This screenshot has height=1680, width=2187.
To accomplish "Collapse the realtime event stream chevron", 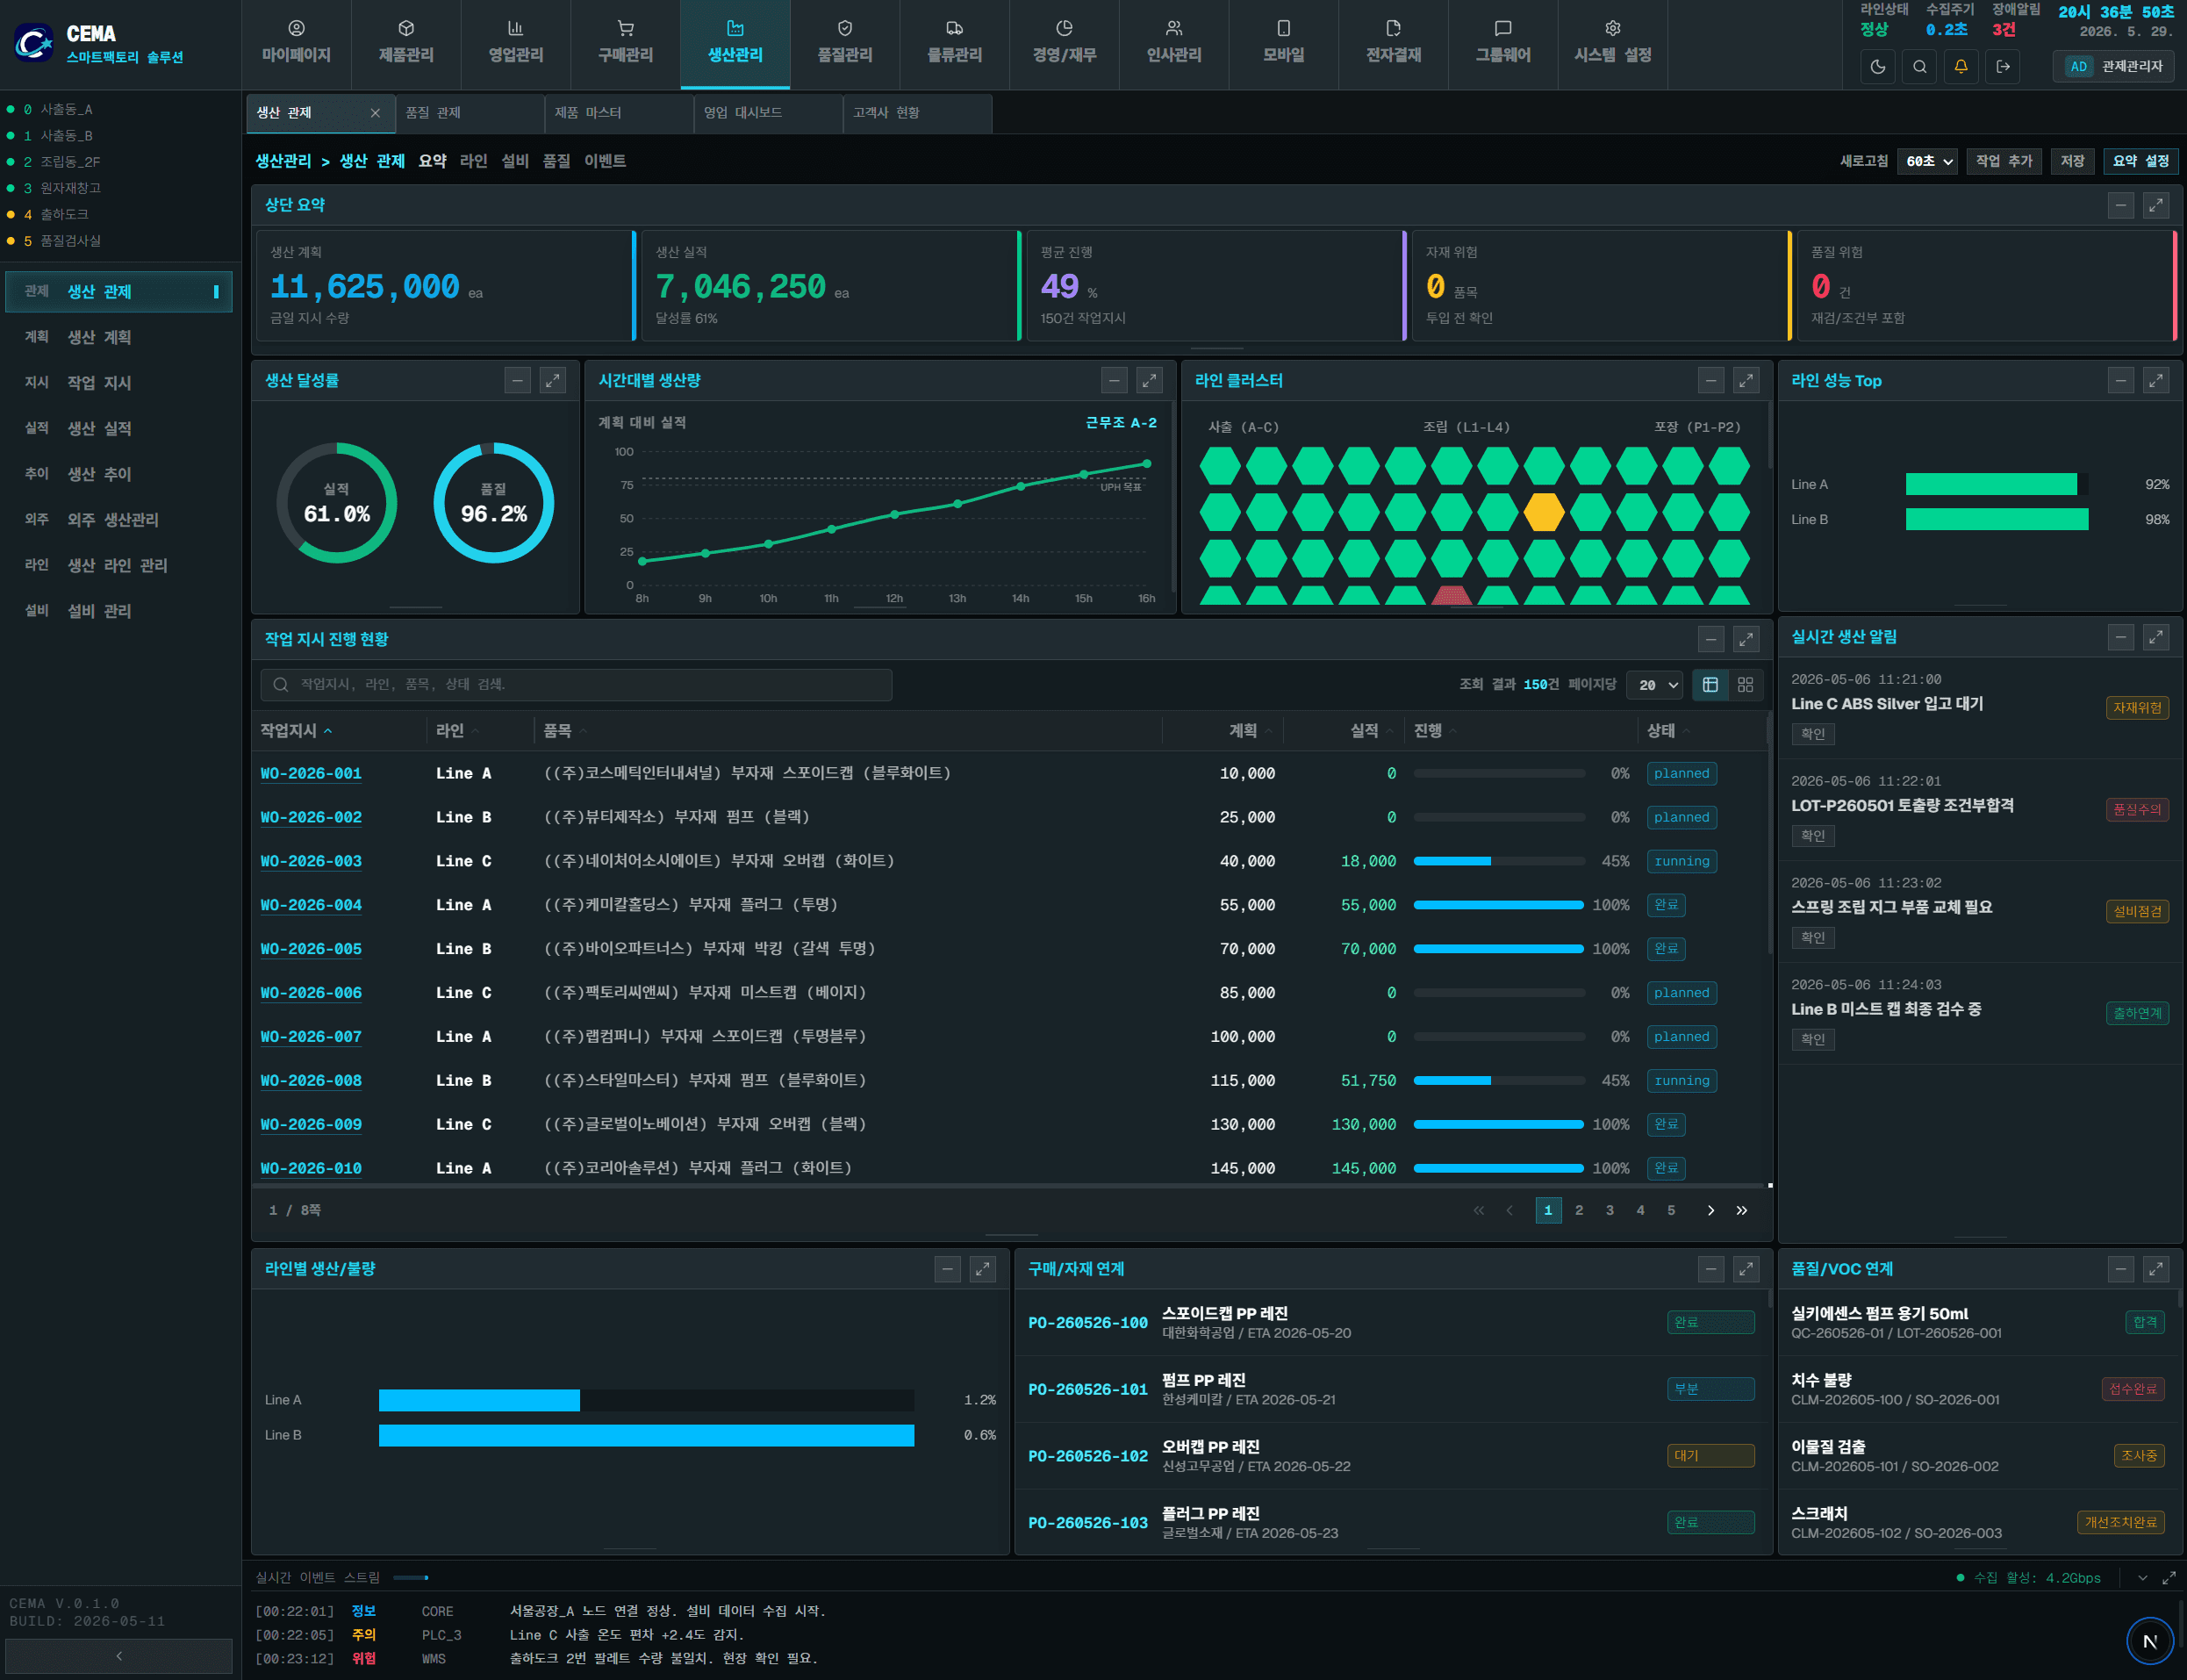I will pyautogui.click(x=2142, y=1577).
